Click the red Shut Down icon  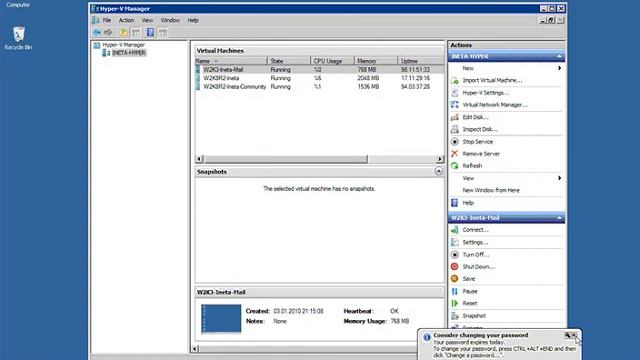click(455, 267)
